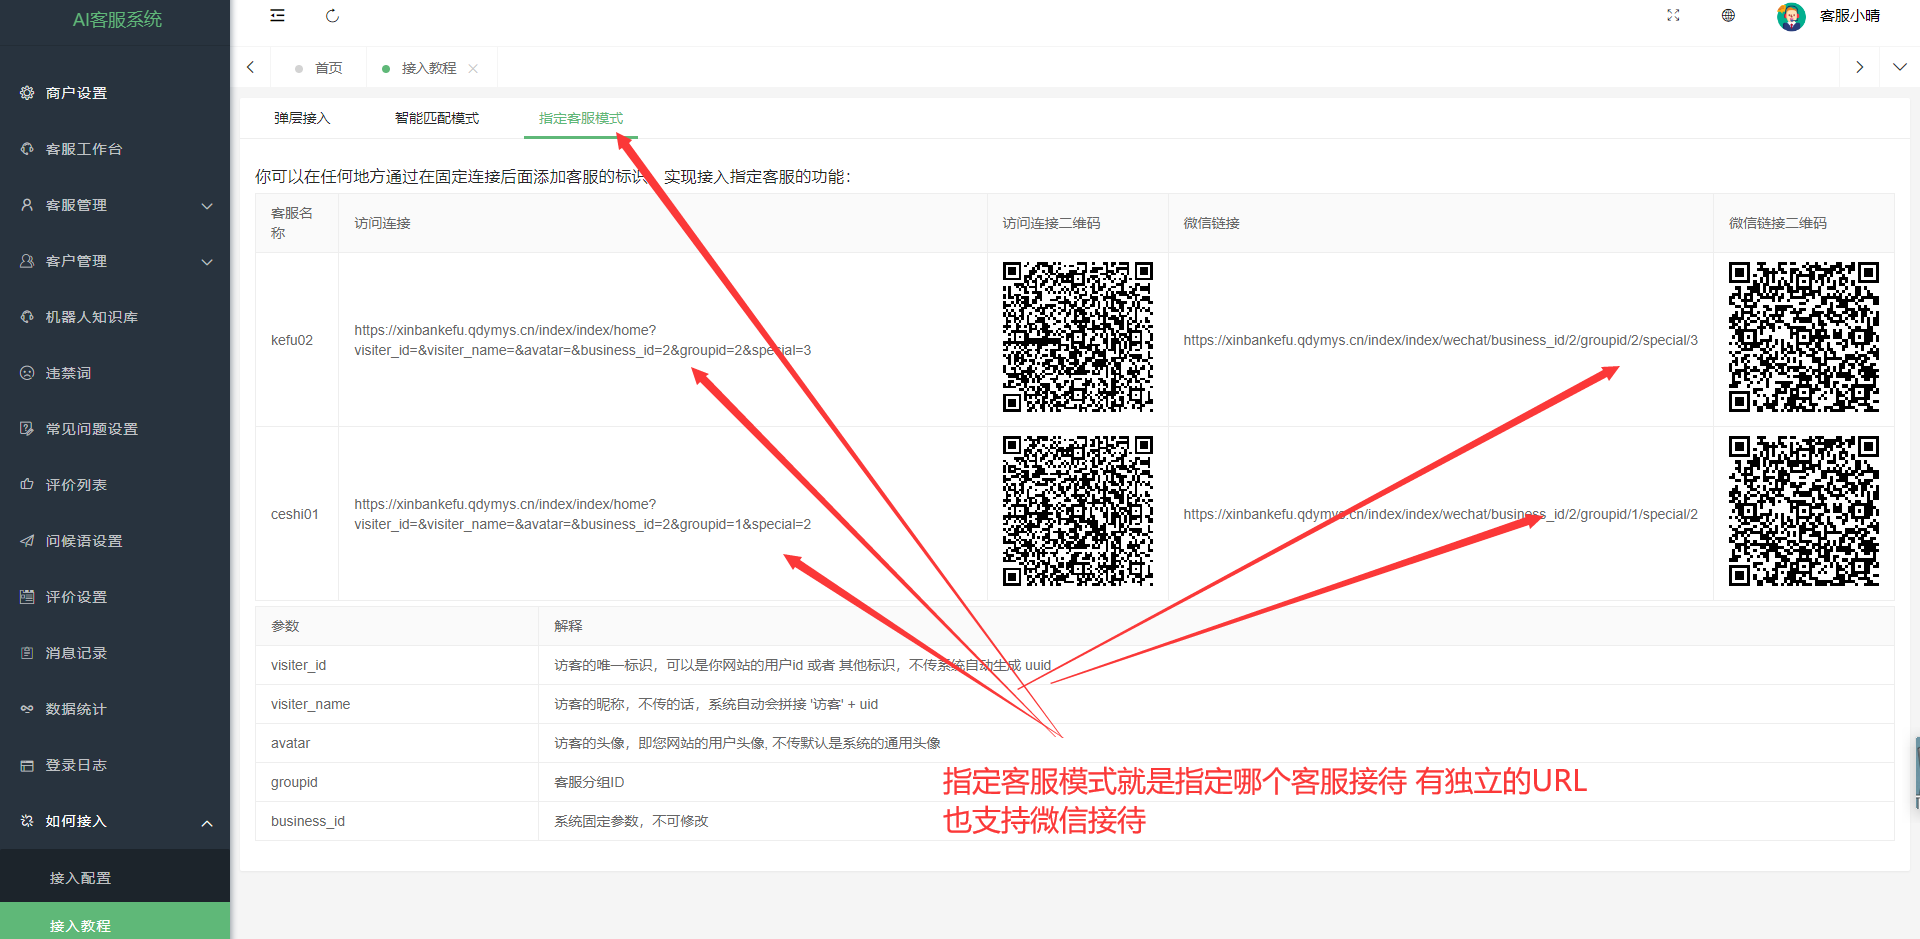Expand the 客服管理 submenu arrow
Image resolution: width=1920 pixels, height=939 pixels.
coord(207,206)
